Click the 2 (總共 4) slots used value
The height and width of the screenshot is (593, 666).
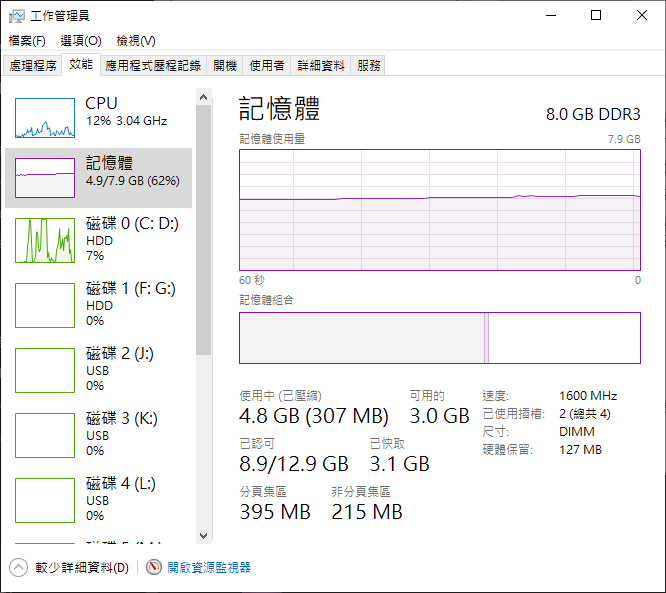(584, 414)
